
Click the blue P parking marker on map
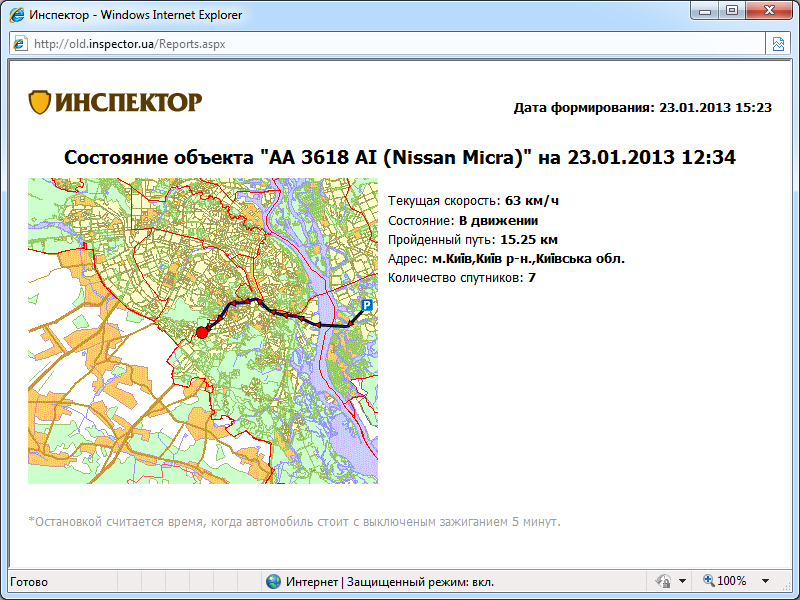(367, 305)
